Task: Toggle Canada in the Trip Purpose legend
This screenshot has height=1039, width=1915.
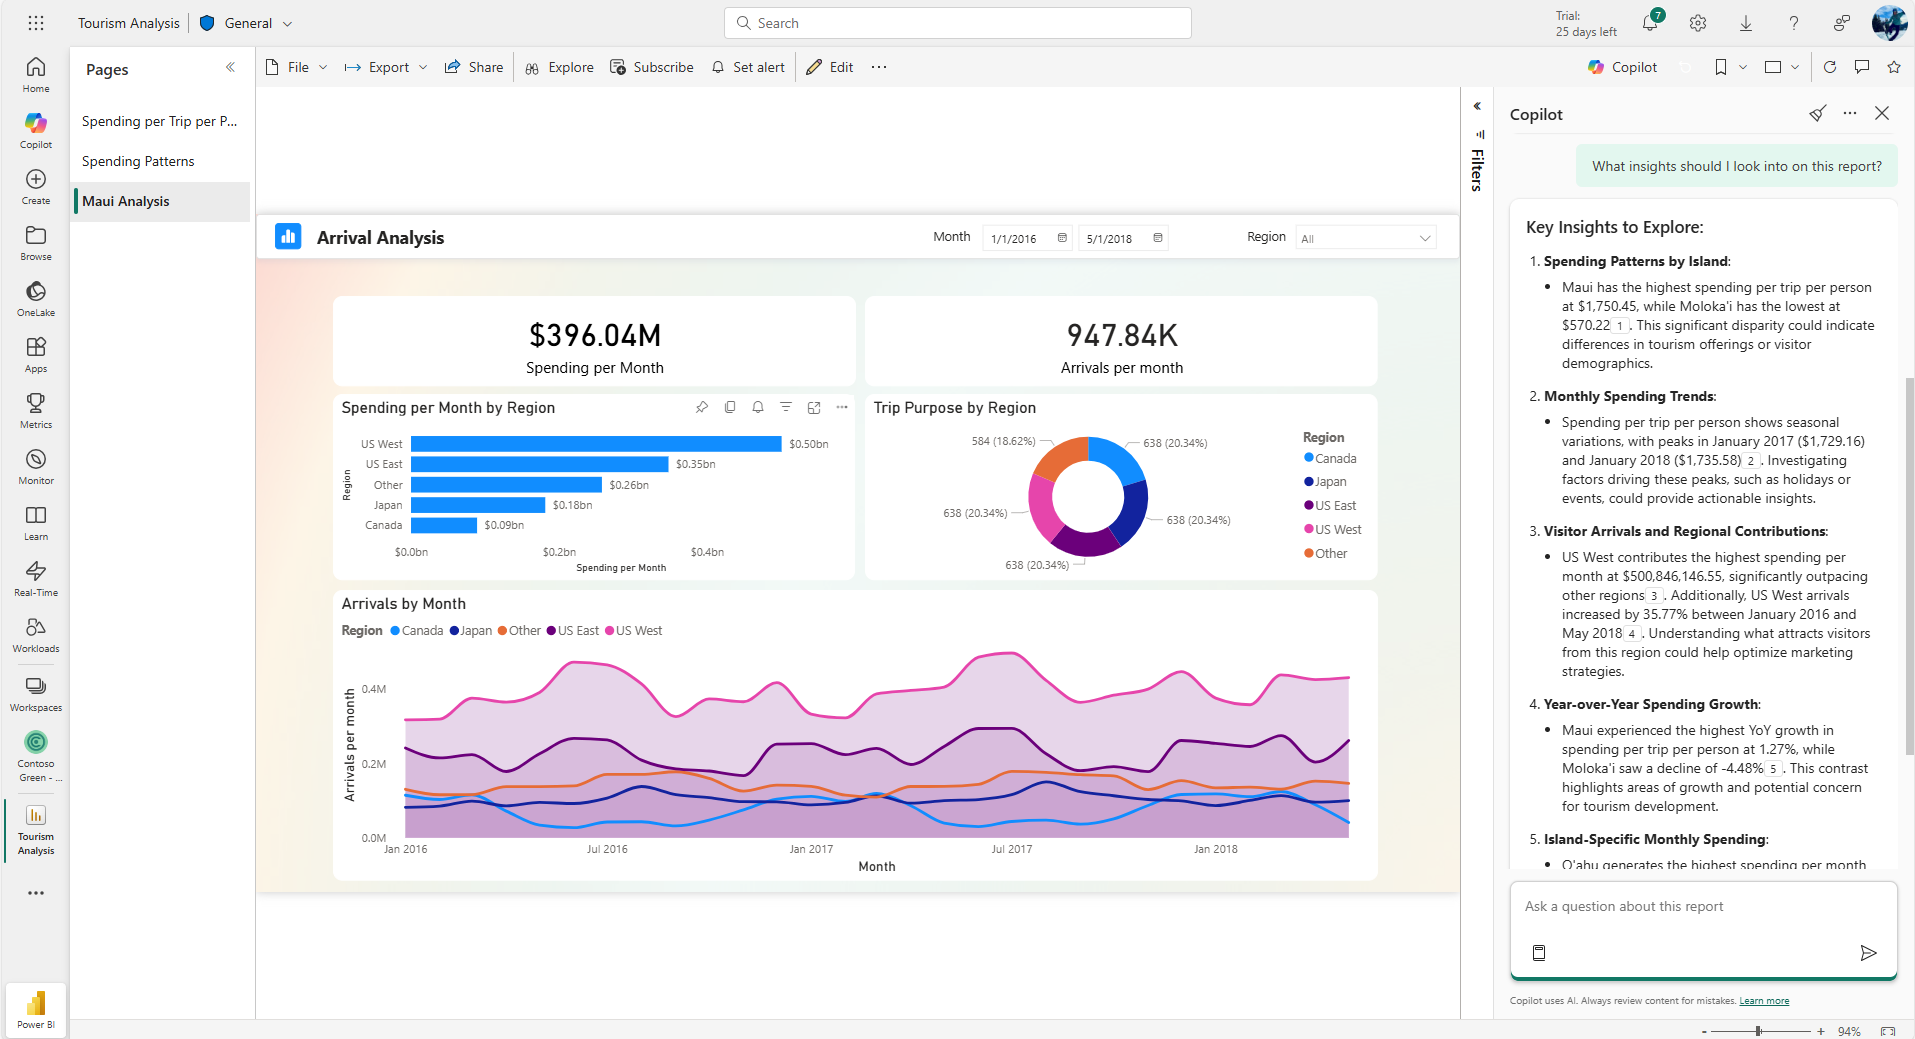Action: click(x=1335, y=459)
